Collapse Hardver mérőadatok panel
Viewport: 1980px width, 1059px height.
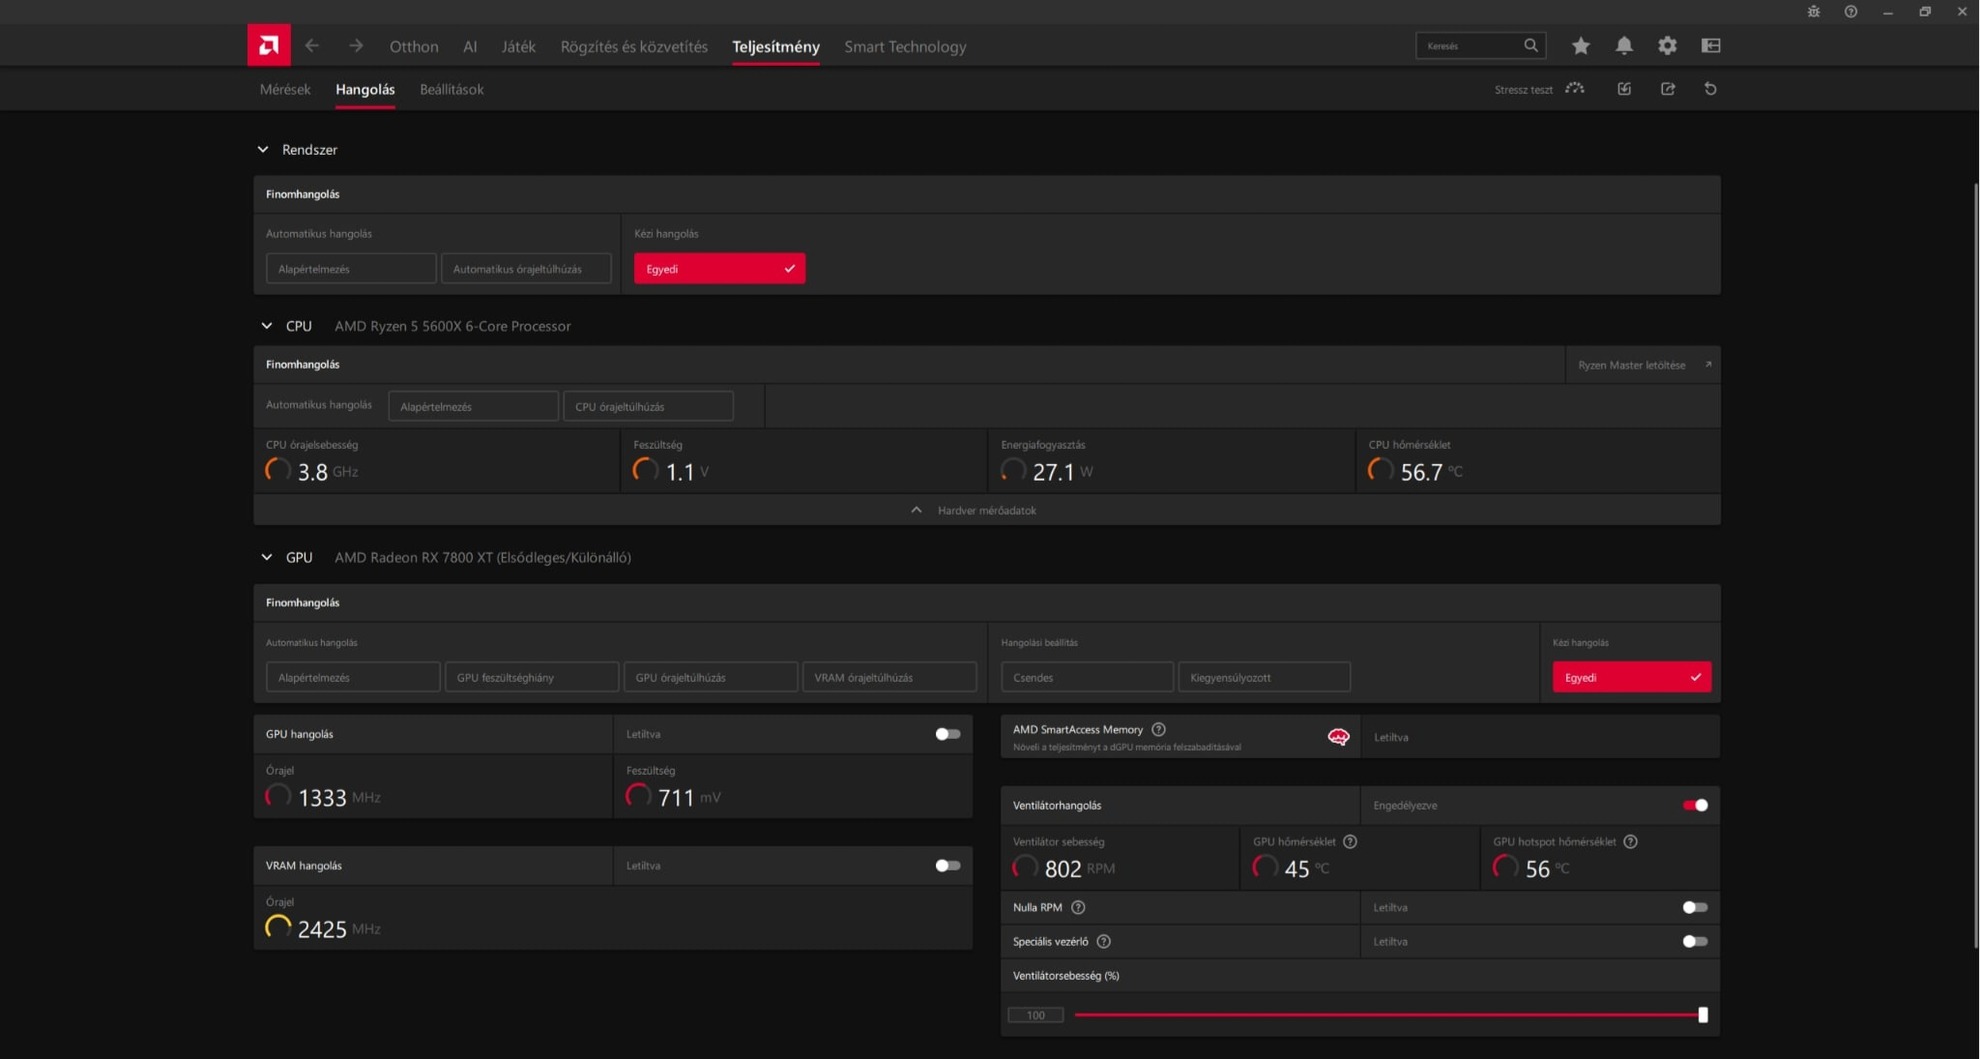(987, 510)
